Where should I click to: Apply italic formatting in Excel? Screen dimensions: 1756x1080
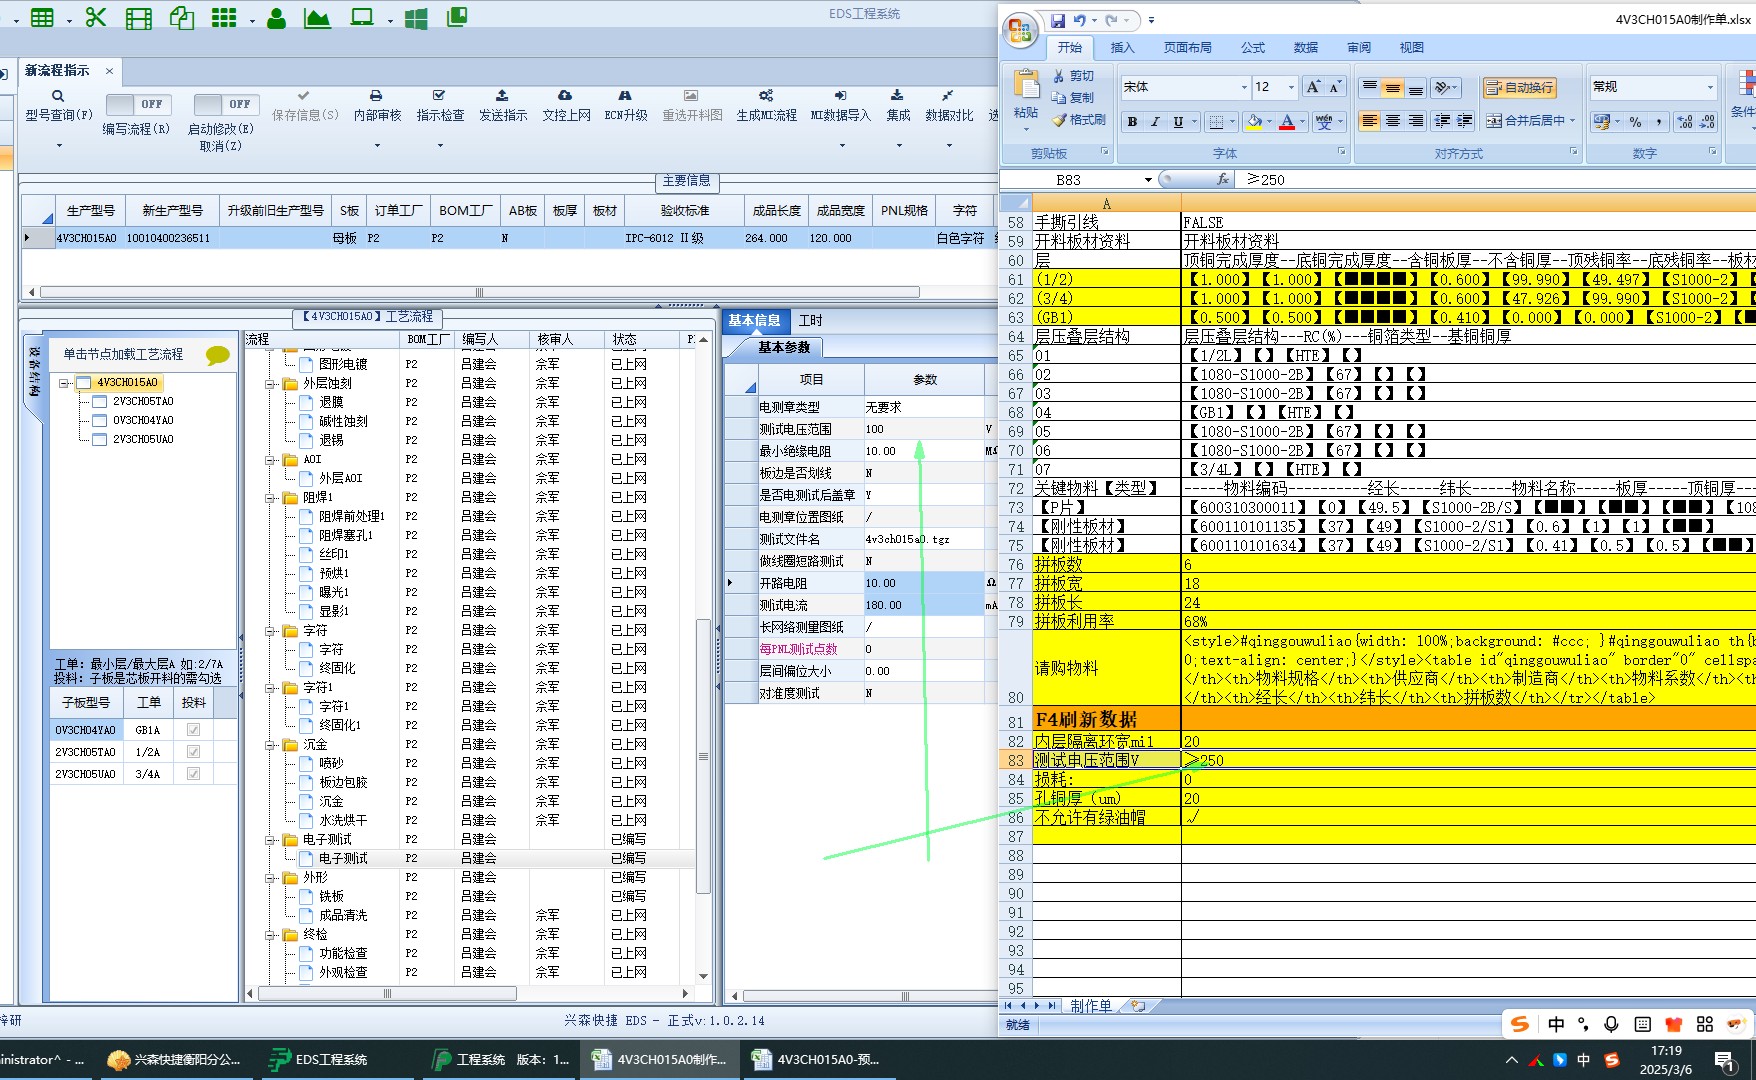coord(1155,122)
